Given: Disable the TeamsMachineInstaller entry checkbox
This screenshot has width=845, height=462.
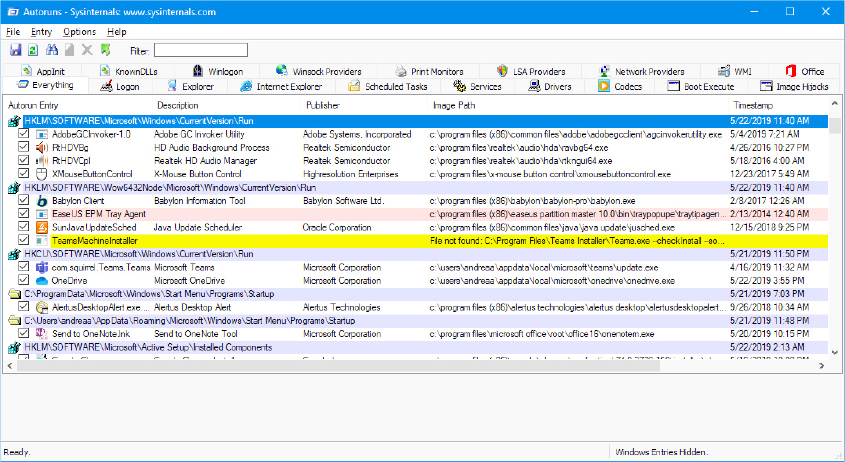Looking at the screenshot, I should 24,241.
